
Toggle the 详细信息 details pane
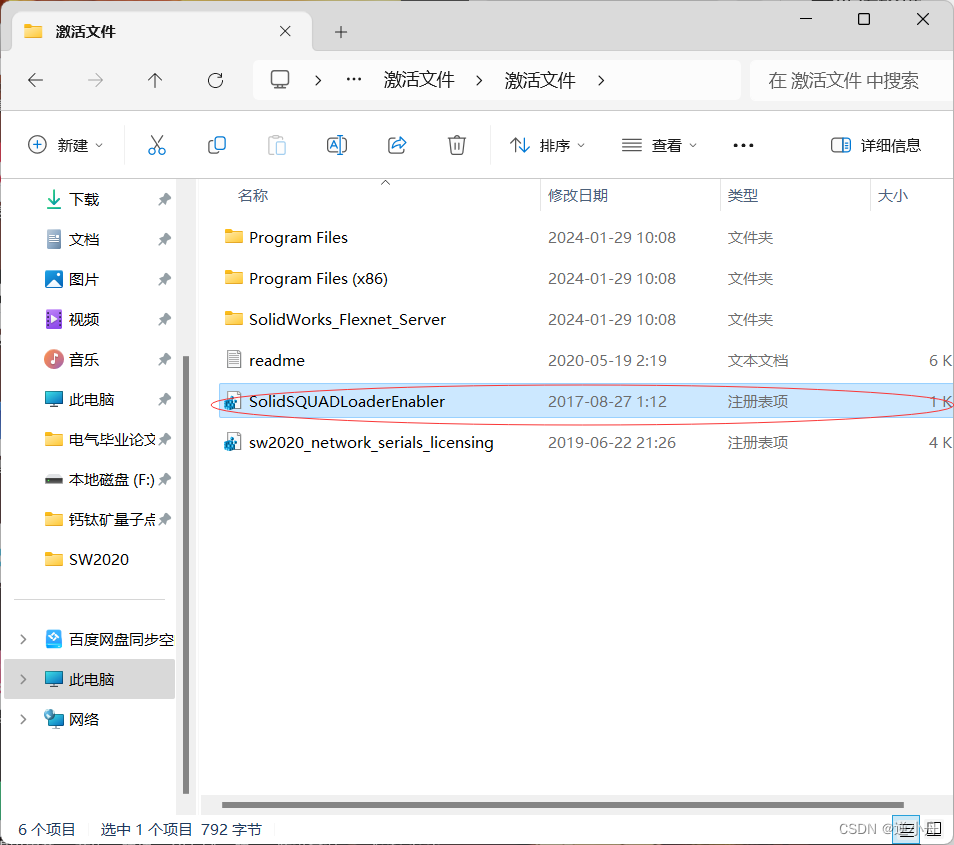coord(876,145)
